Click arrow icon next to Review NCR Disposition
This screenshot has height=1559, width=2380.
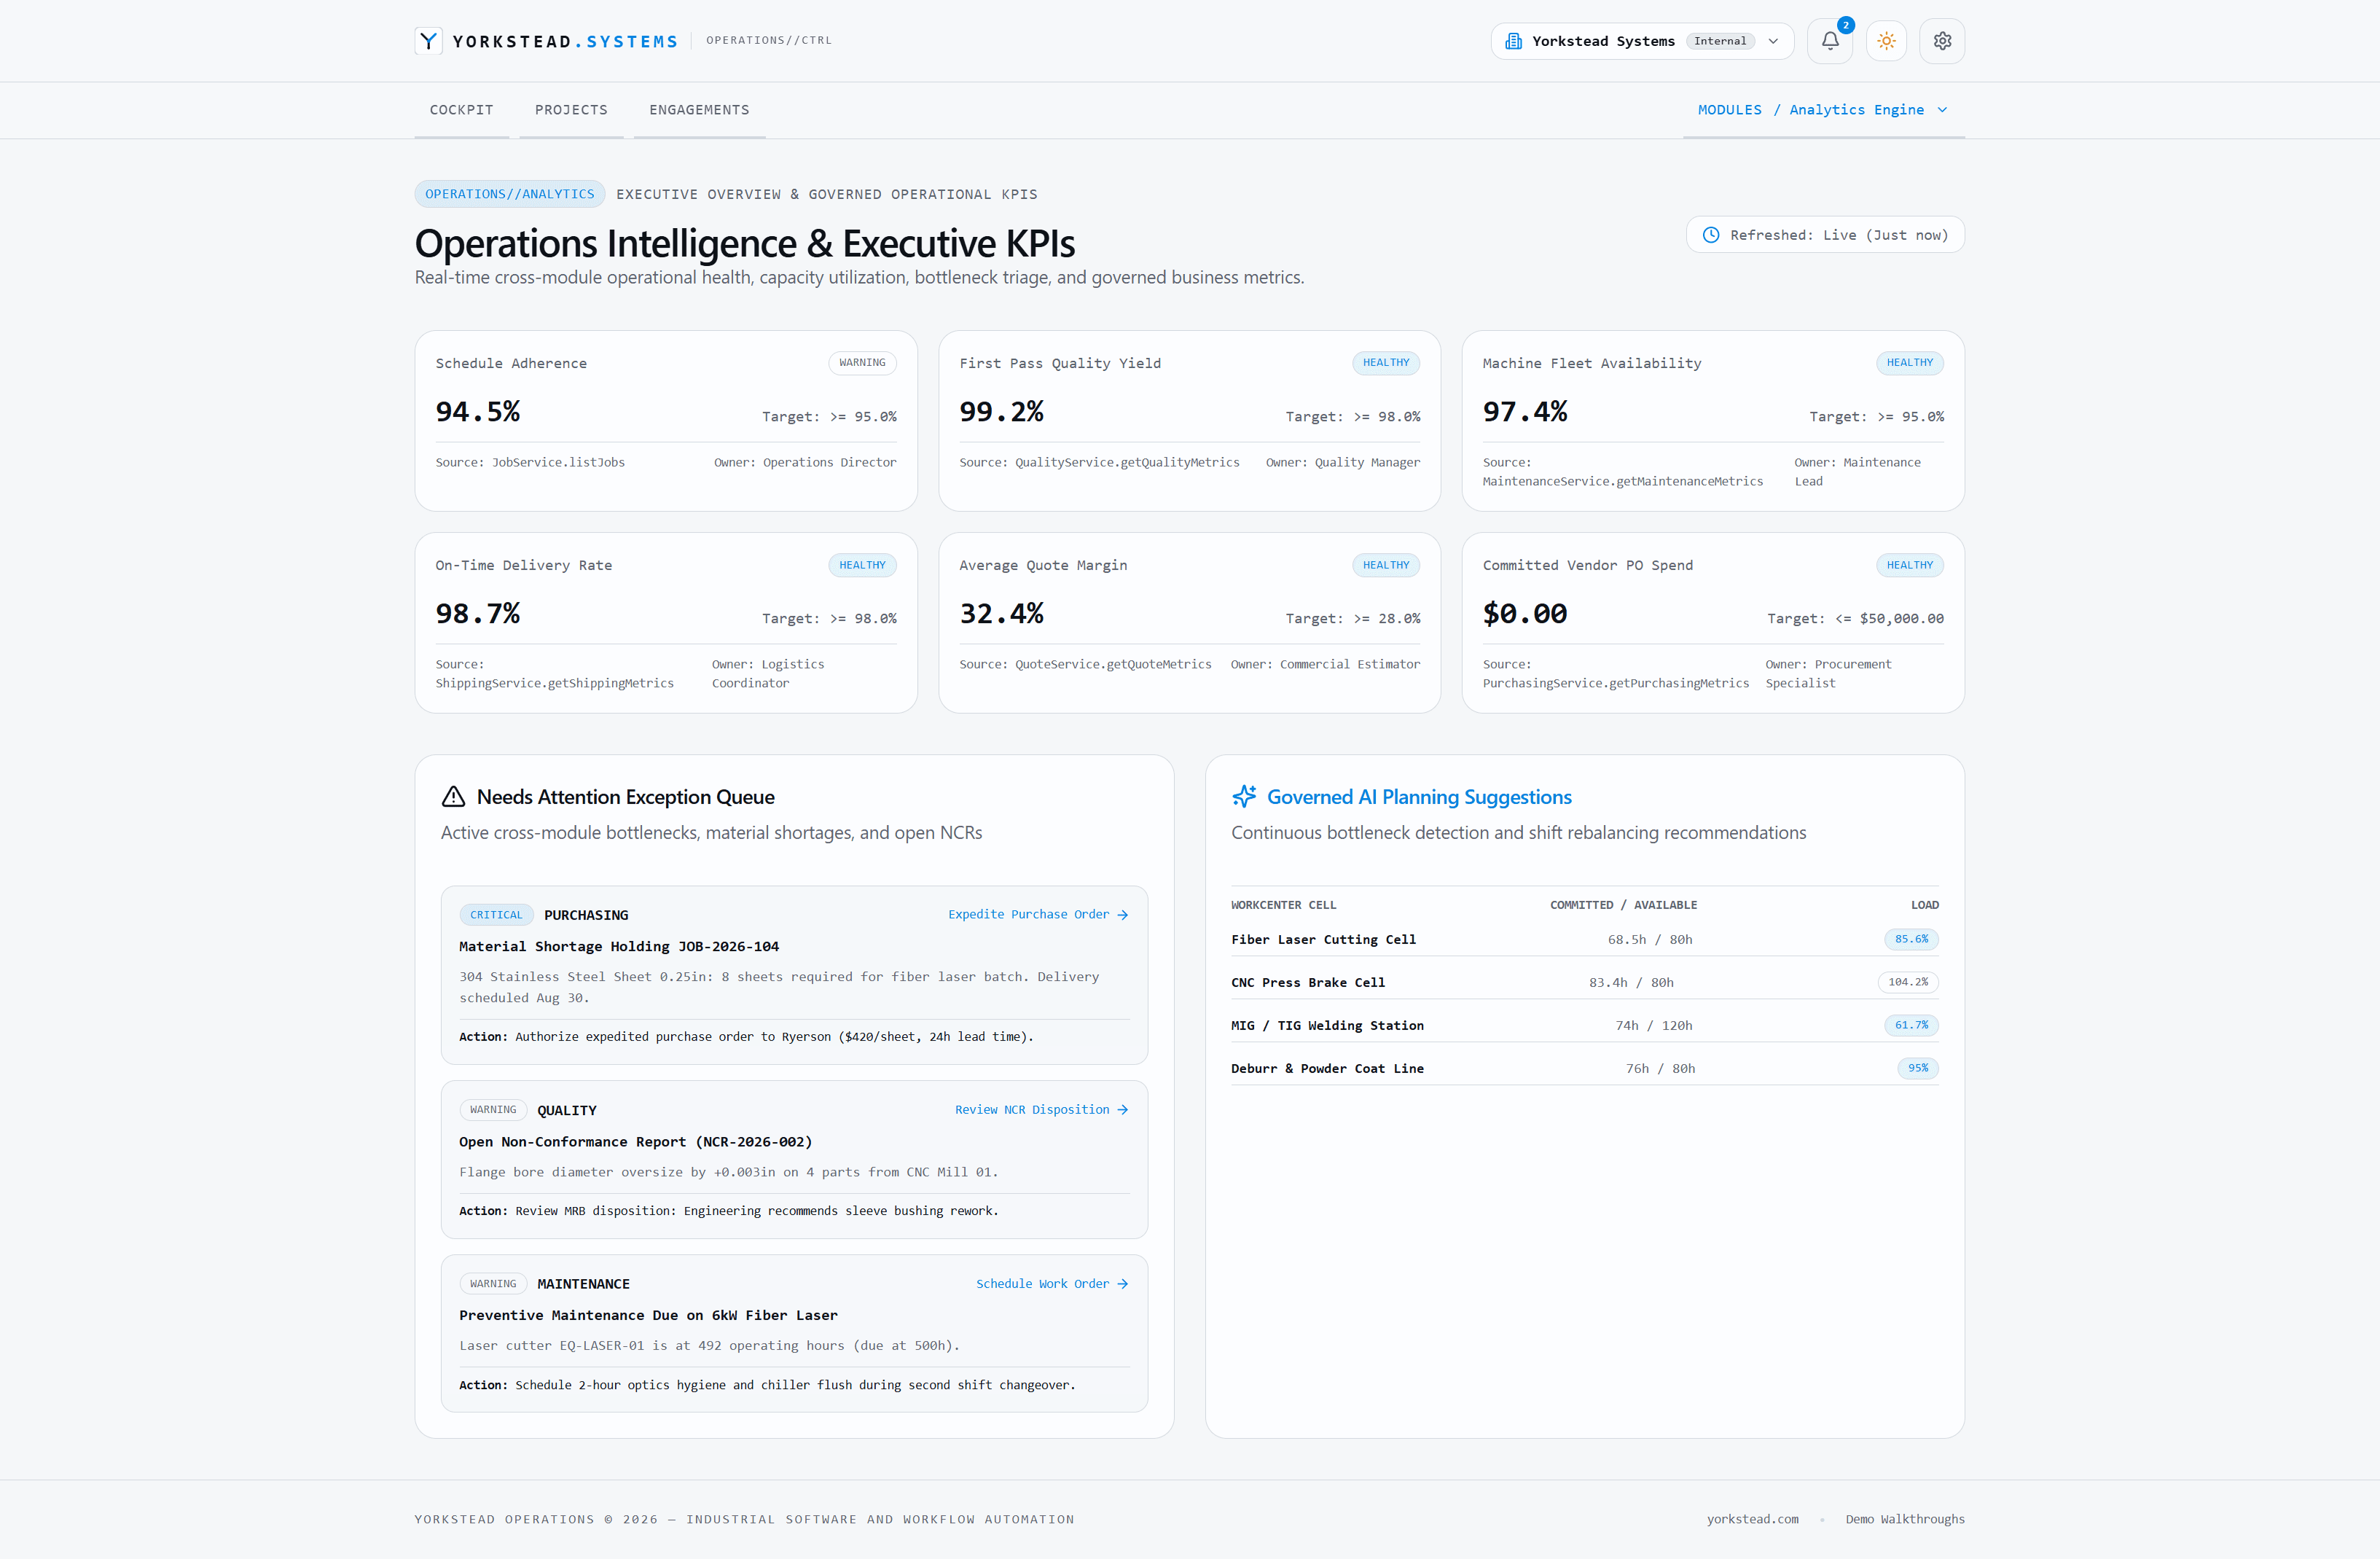(x=1122, y=1110)
